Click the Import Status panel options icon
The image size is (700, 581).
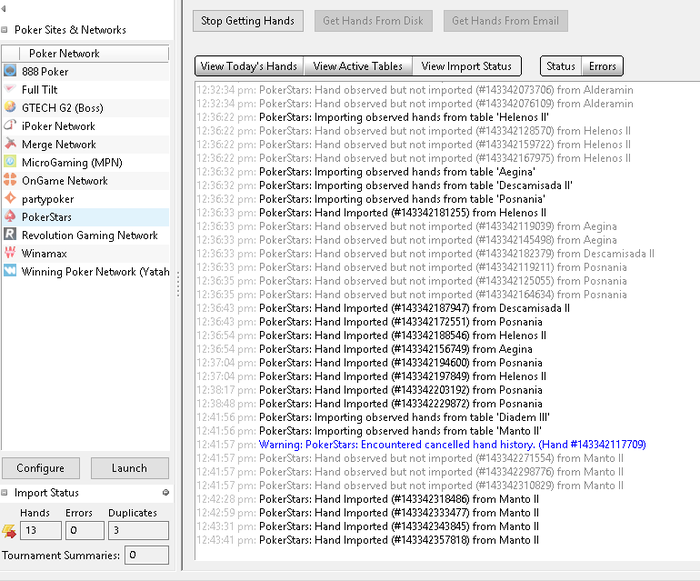click(x=166, y=493)
